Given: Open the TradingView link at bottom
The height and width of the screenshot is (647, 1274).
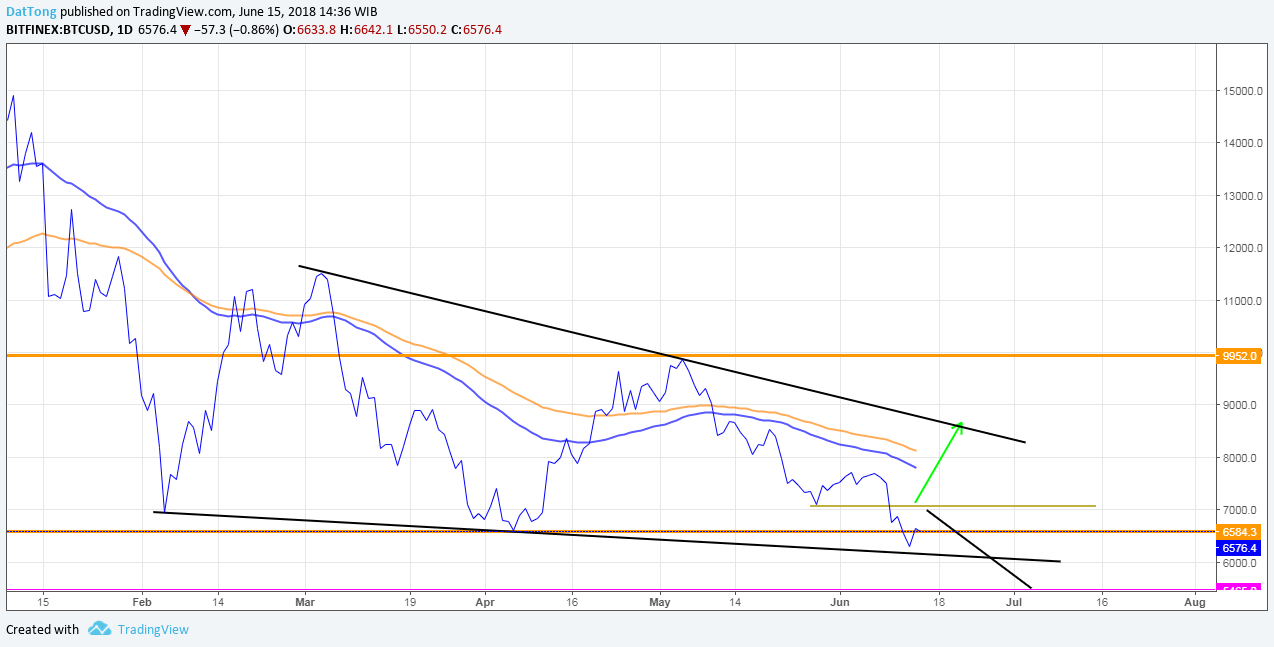Looking at the screenshot, I should coord(153,629).
